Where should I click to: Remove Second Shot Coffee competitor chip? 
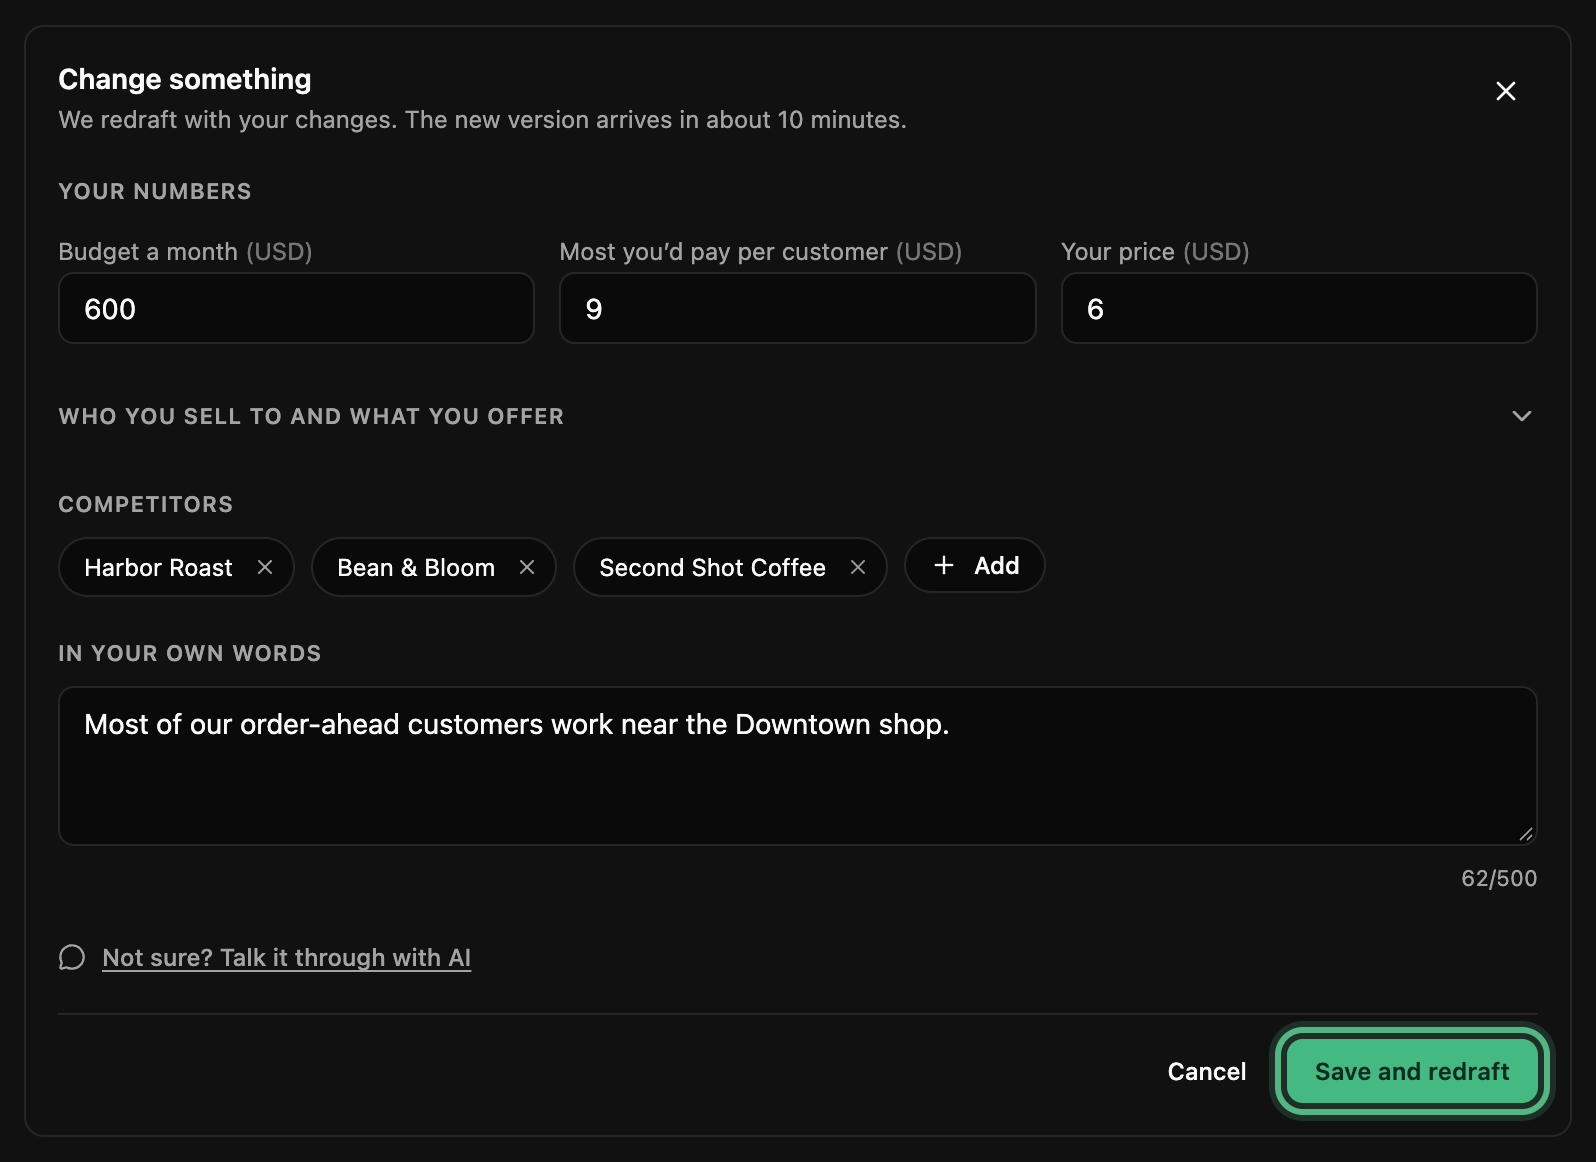(858, 567)
